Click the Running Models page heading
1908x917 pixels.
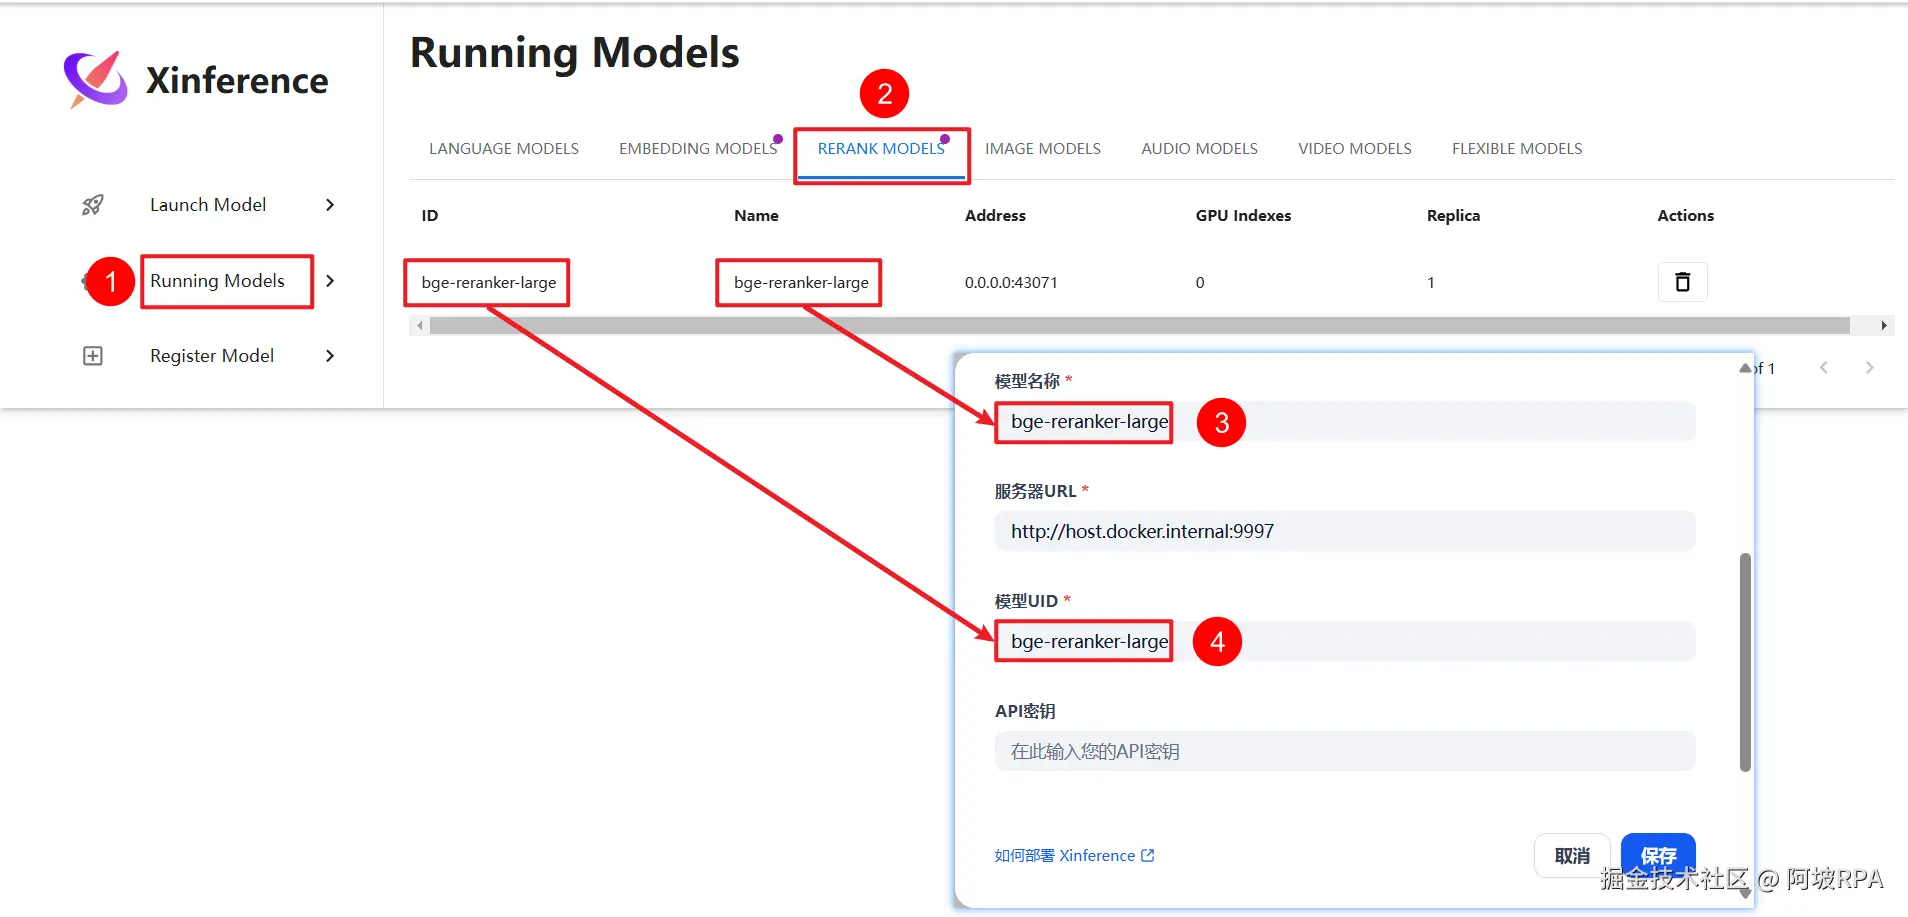[575, 53]
